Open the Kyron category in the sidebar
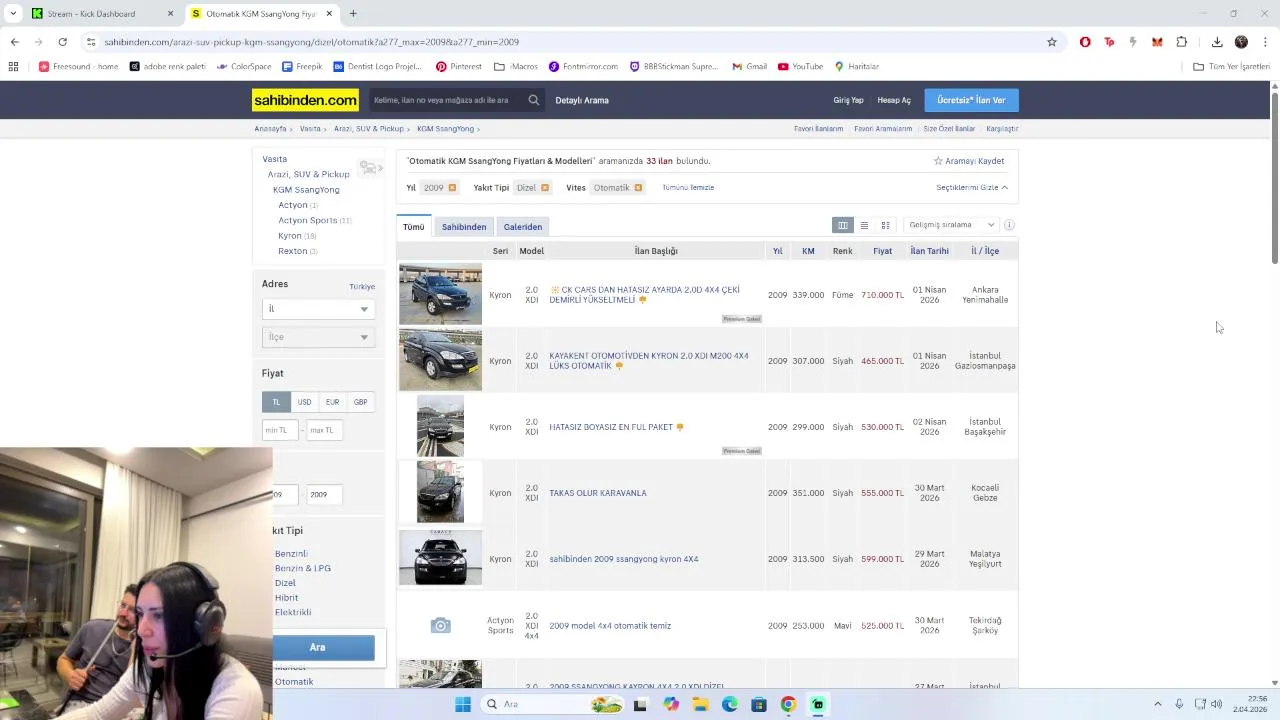Screen dimensions: 1280x720 pos(289,236)
